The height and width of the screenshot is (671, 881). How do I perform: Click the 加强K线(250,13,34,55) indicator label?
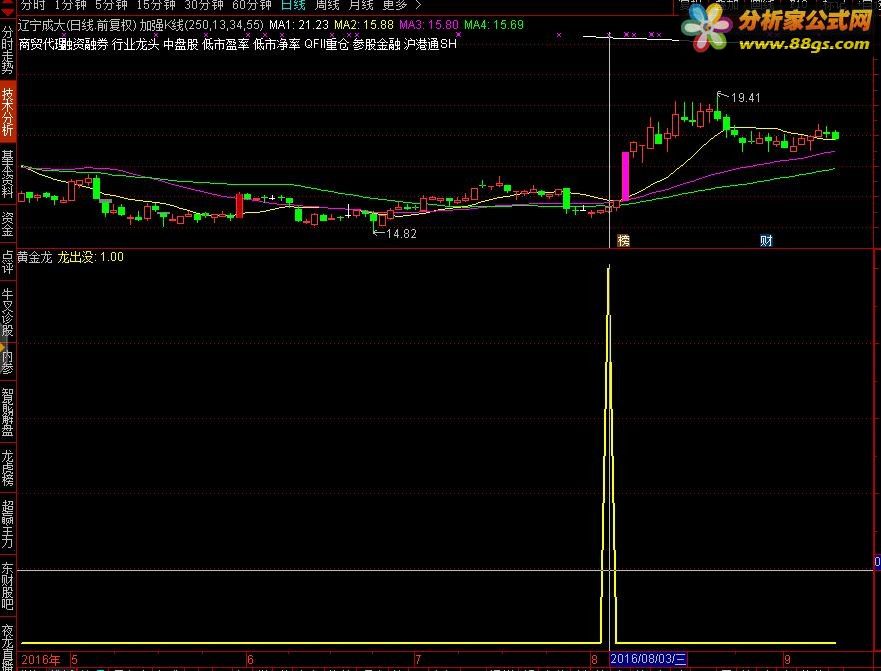pyautogui.click(x=201, y=25)
